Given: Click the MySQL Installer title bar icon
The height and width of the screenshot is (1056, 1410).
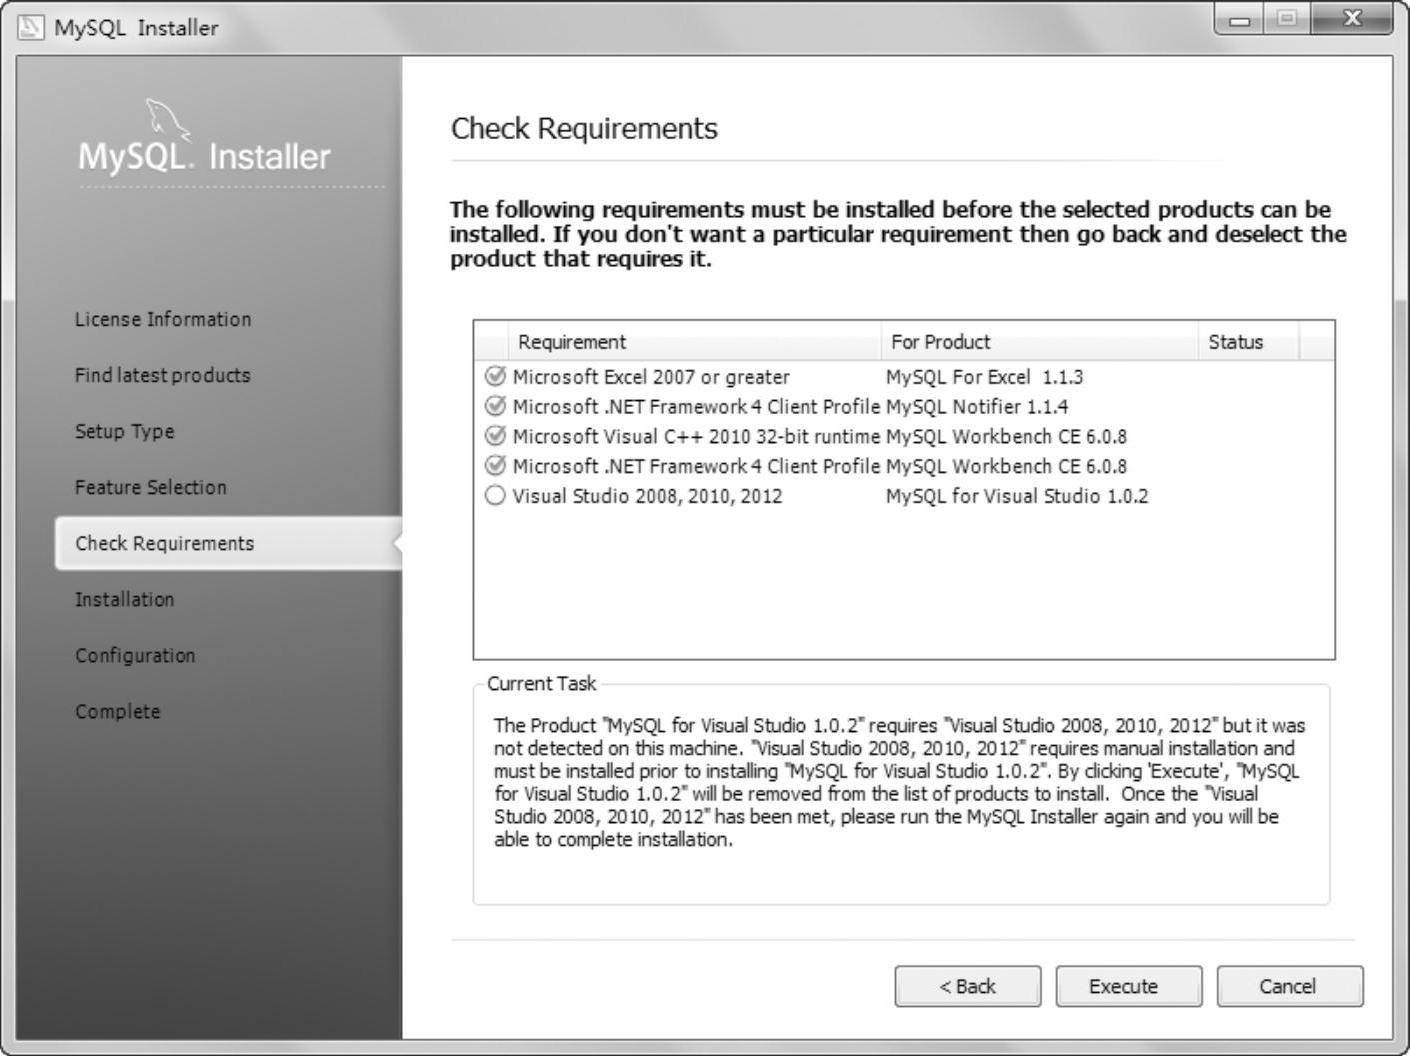Looking at the screenshot, I should coord(32,27).
